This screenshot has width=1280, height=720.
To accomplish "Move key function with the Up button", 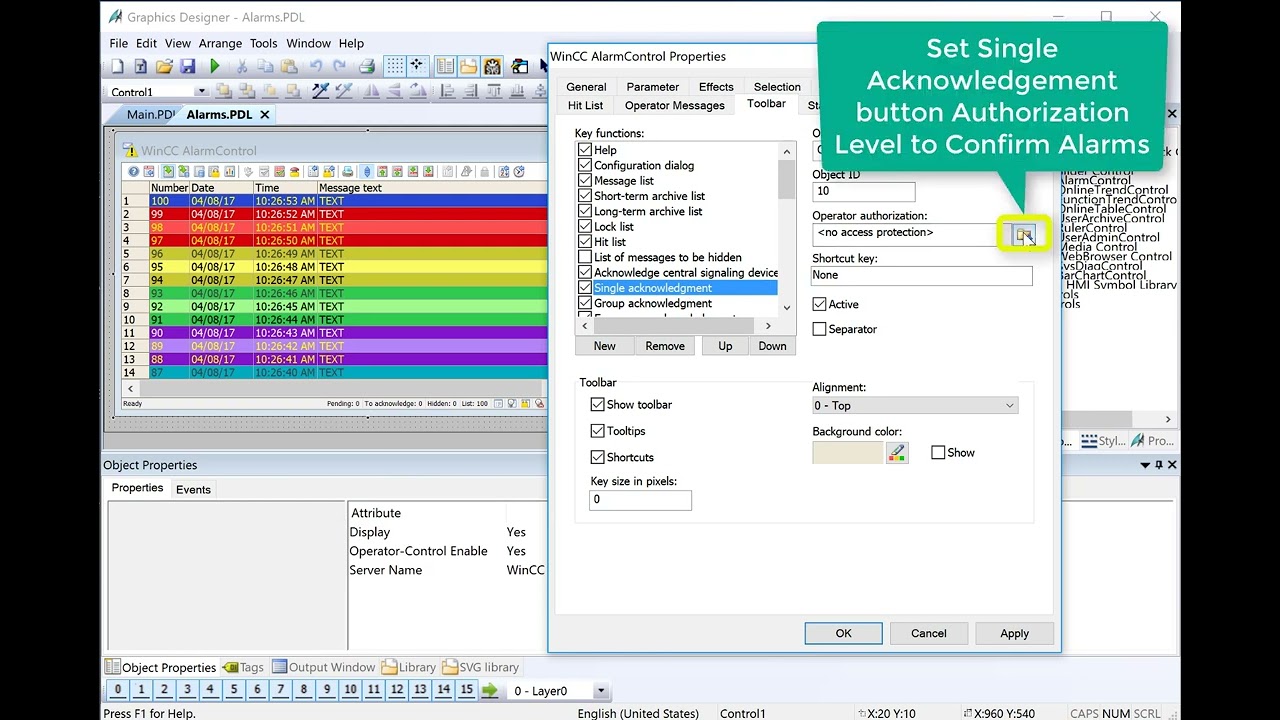I will click(725, 346).
